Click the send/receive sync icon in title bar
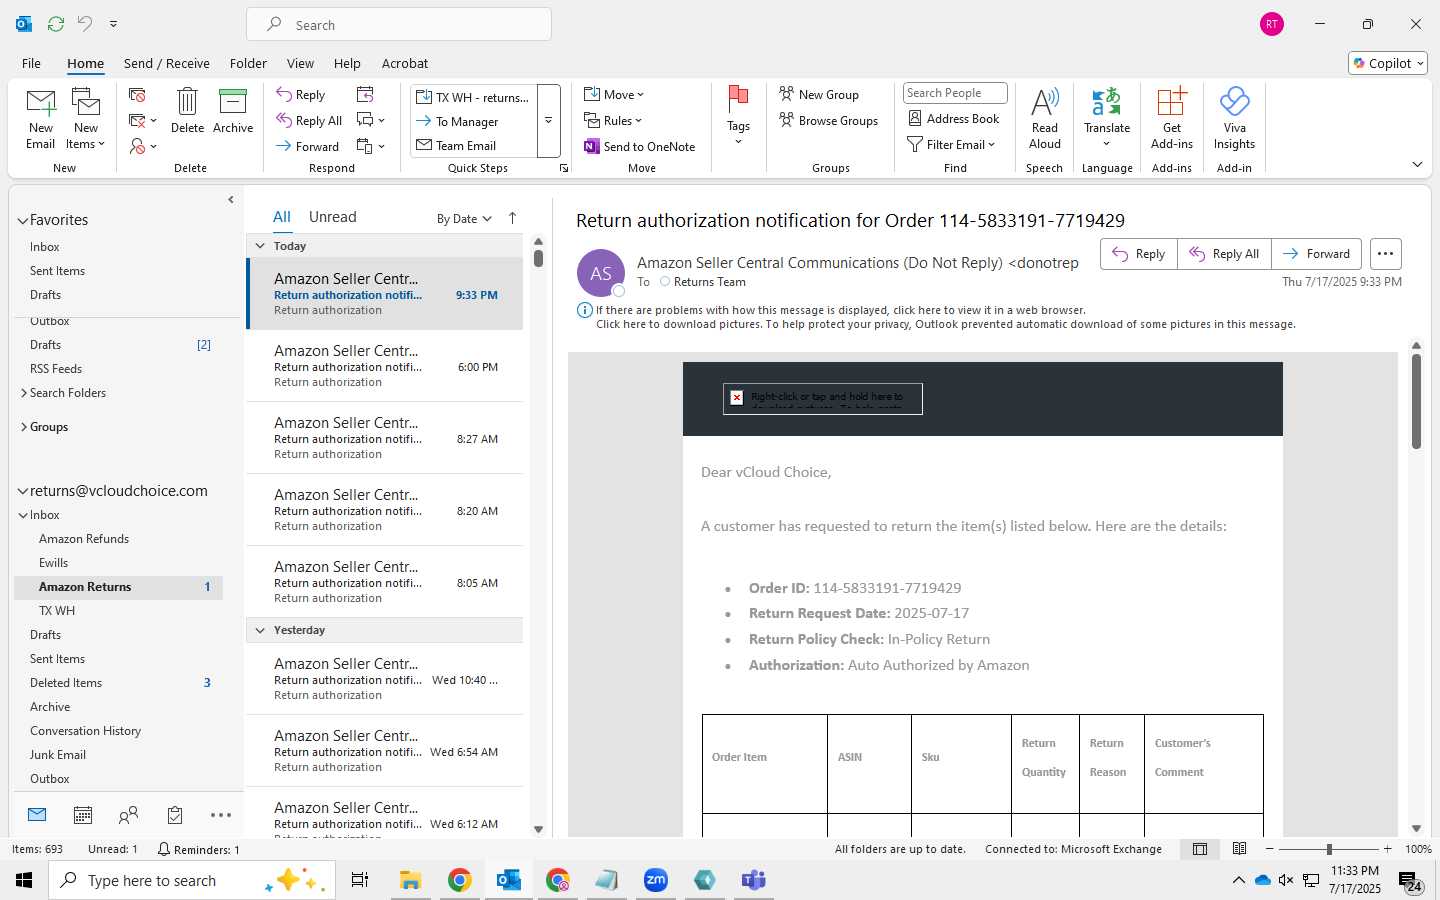 [x=56, y=23]
